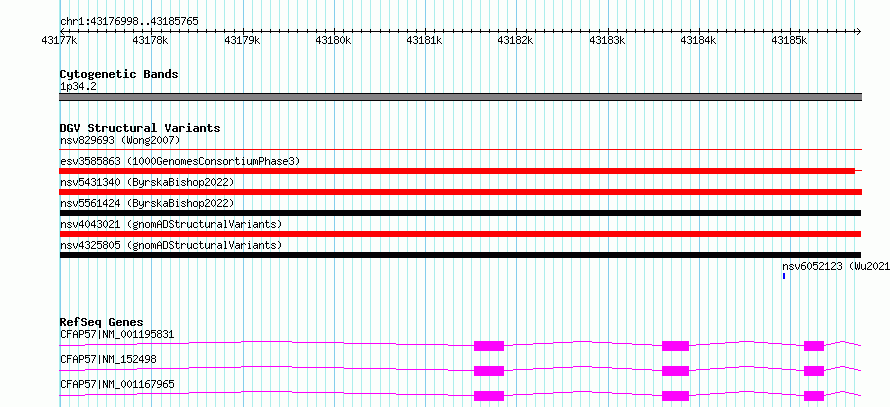Click the nsv5431340 (ByrskaBishop2022) label
The image size is (890, 407).
[147, 182]
